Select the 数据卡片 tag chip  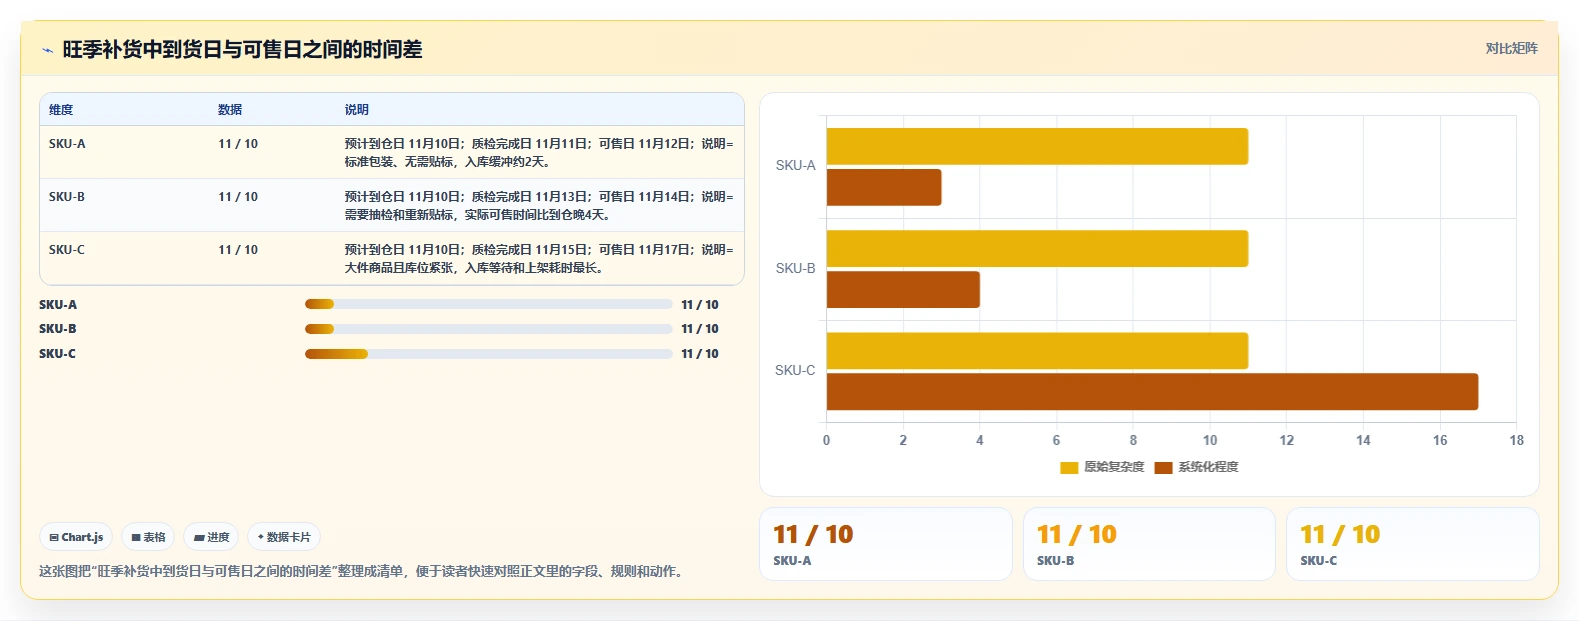click(284, 537)
